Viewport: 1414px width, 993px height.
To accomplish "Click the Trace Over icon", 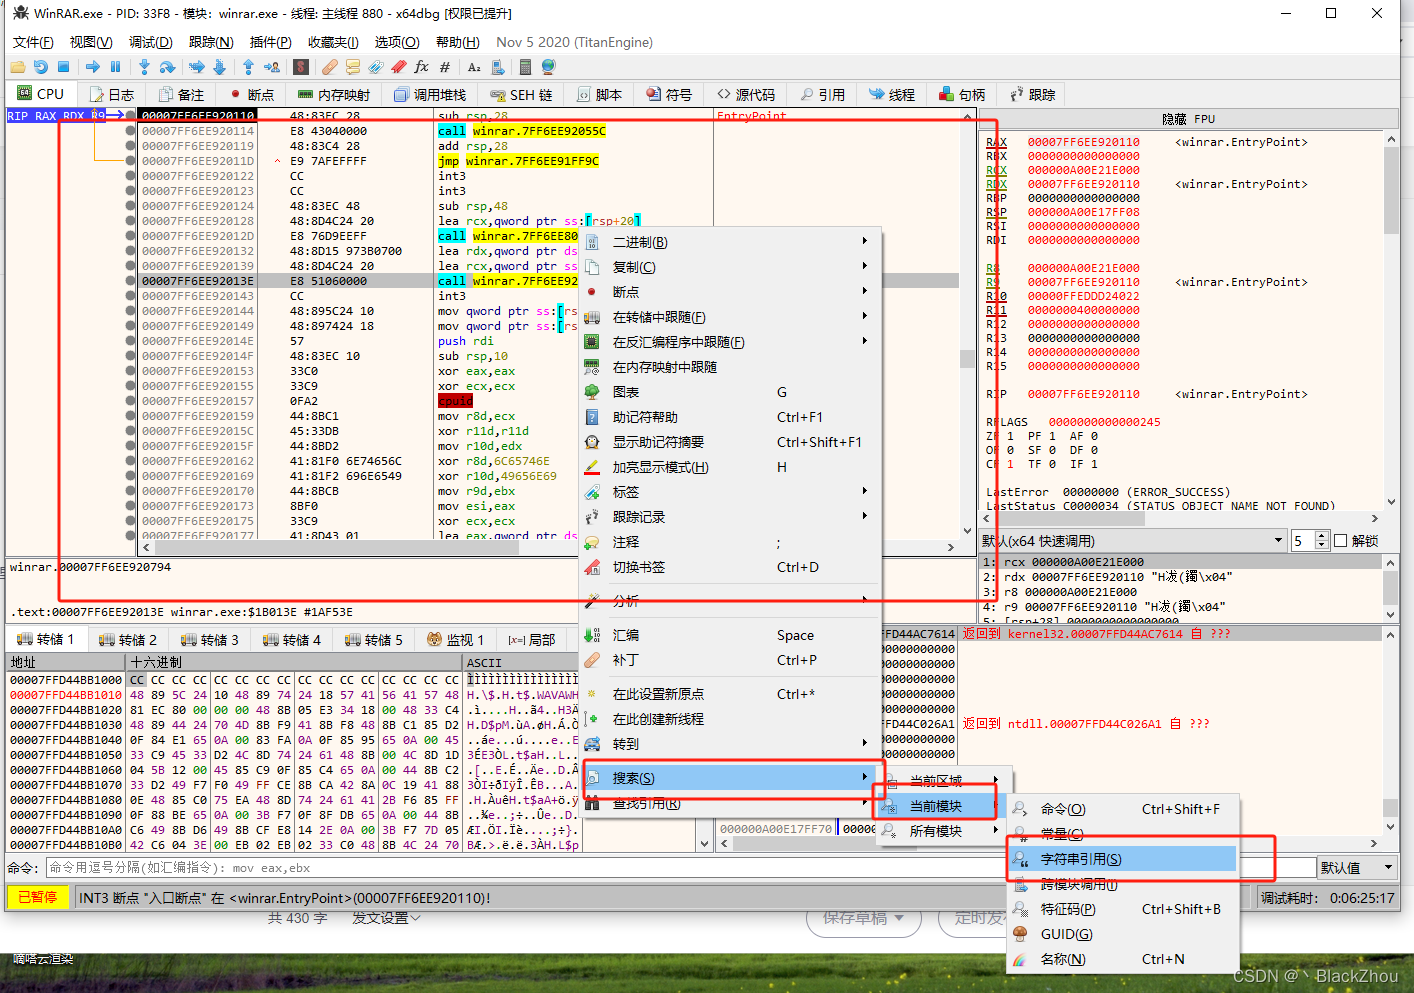I will 219,67.
